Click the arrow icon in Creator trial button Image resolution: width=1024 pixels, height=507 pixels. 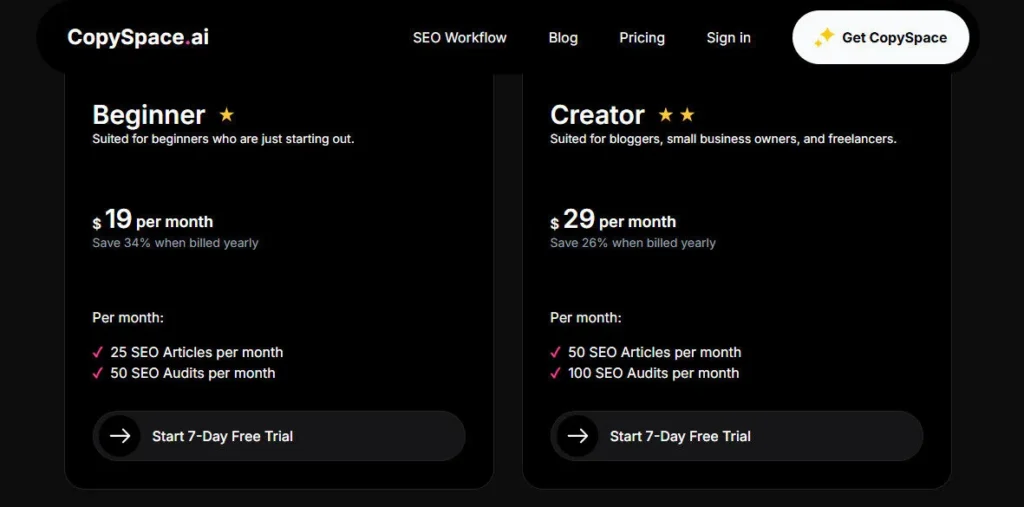pyautogui.click(x=578, y=436)
